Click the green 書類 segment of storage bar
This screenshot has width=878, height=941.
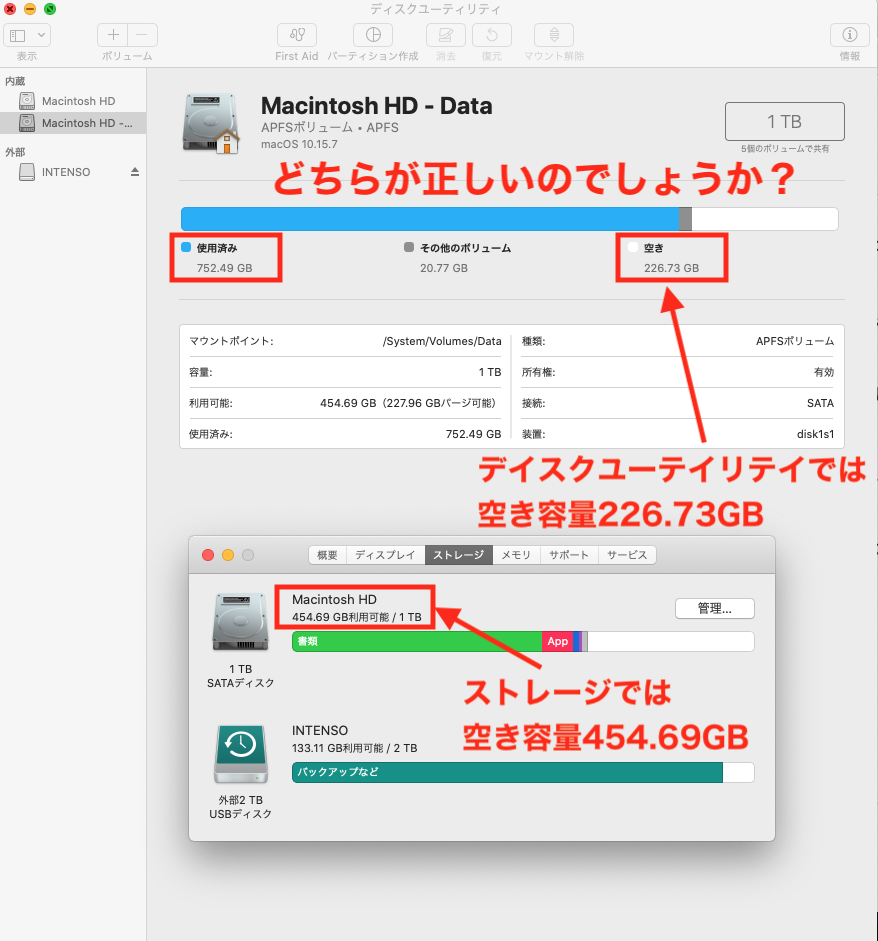tap(417, 642)
